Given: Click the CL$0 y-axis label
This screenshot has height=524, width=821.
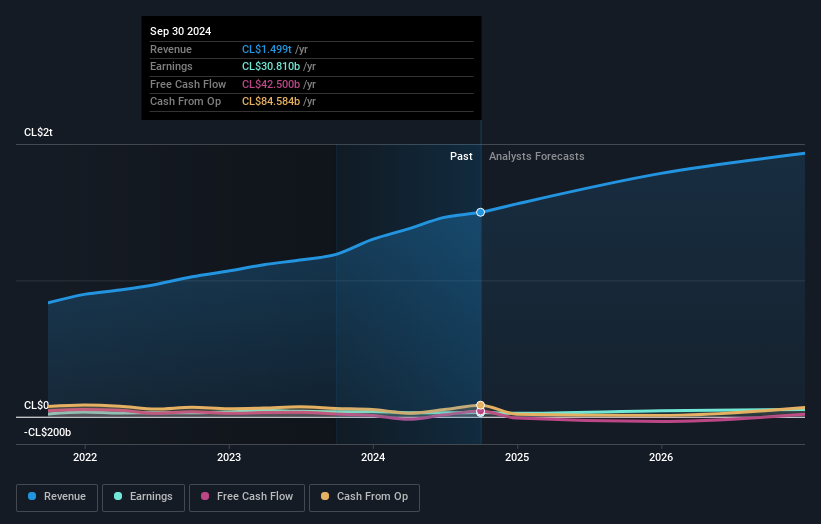Looking at the screenshot, I should [36, 405].
